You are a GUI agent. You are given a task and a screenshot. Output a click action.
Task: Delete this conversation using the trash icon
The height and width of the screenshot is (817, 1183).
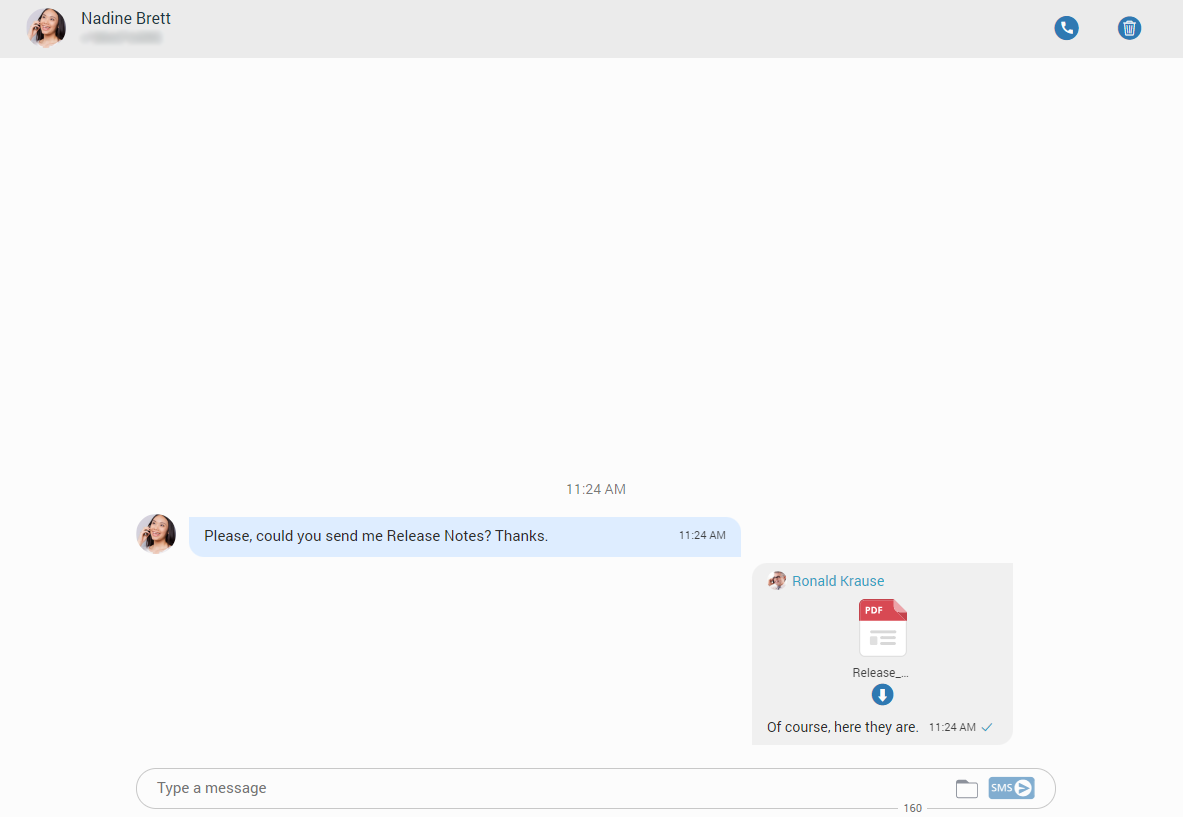1129,28
